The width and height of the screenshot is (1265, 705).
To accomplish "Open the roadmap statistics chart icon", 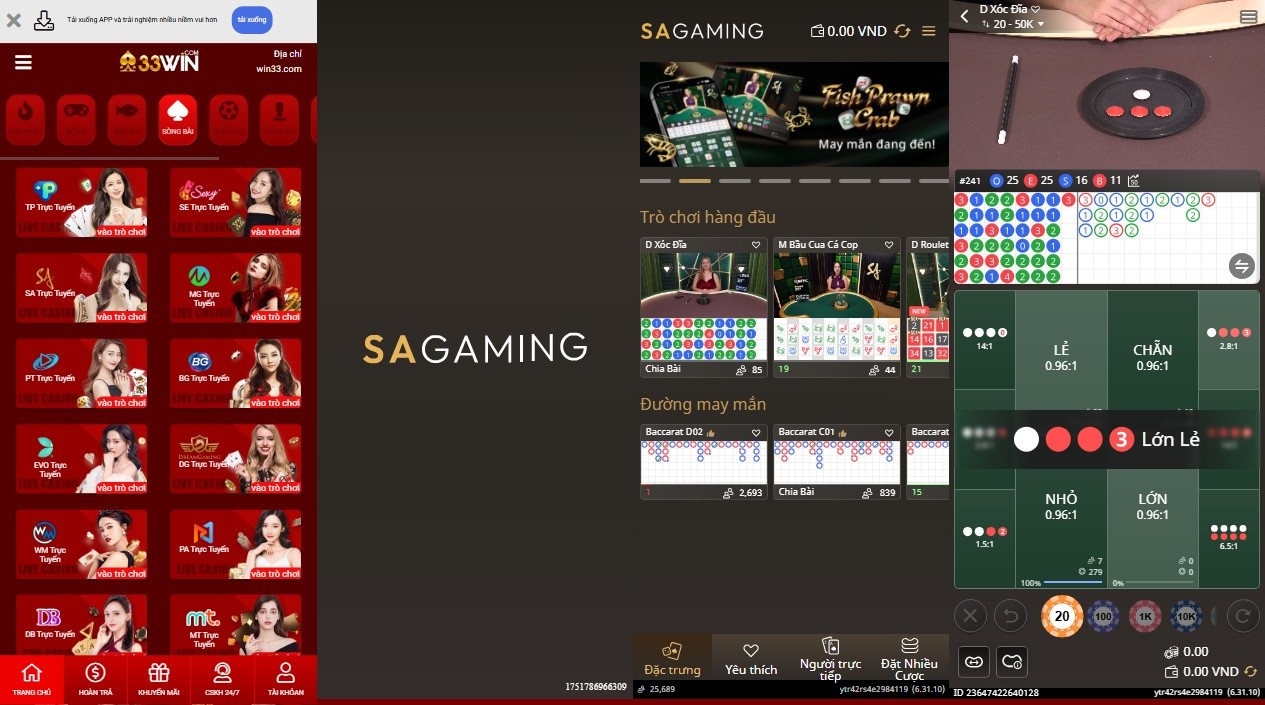I will (1133, 181).
